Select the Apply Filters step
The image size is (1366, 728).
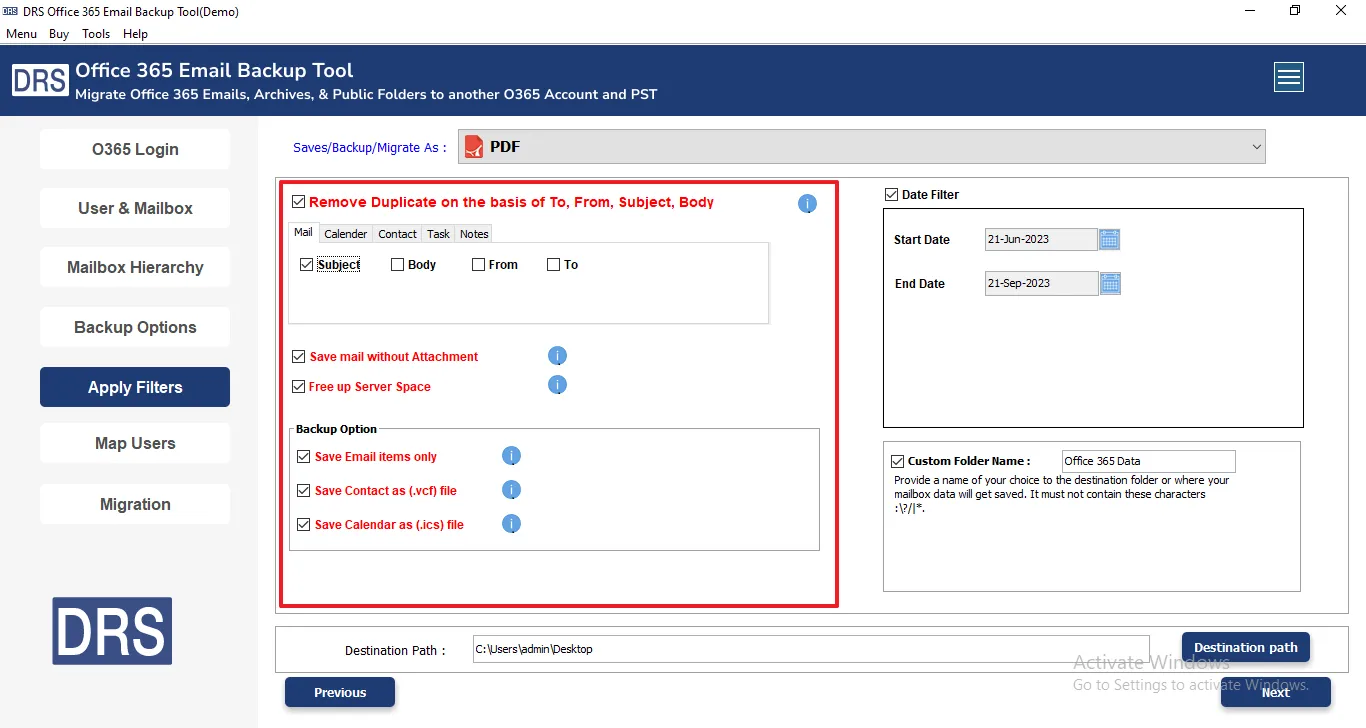coord(135,387)
